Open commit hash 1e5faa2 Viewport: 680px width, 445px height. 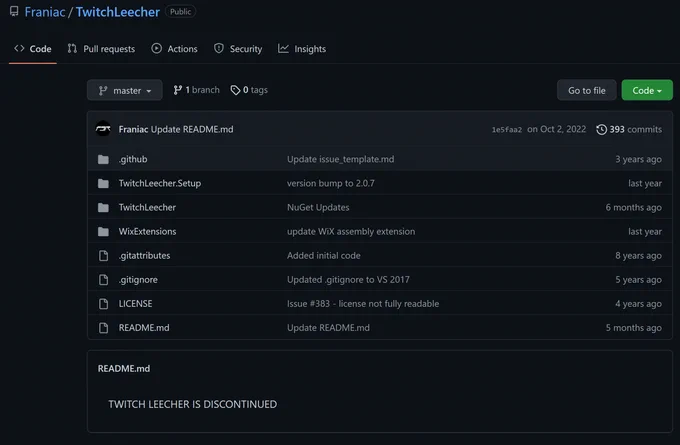(507, 130)
